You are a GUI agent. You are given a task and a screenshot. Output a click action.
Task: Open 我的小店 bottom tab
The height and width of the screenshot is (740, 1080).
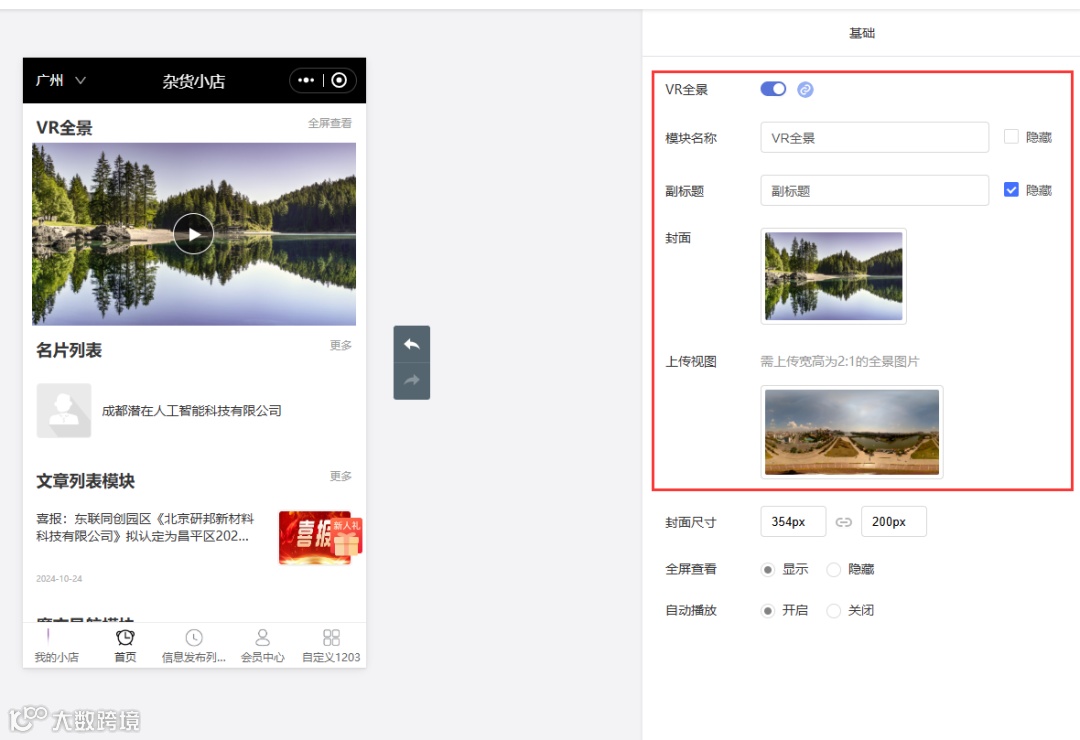(x=56, y=646)
